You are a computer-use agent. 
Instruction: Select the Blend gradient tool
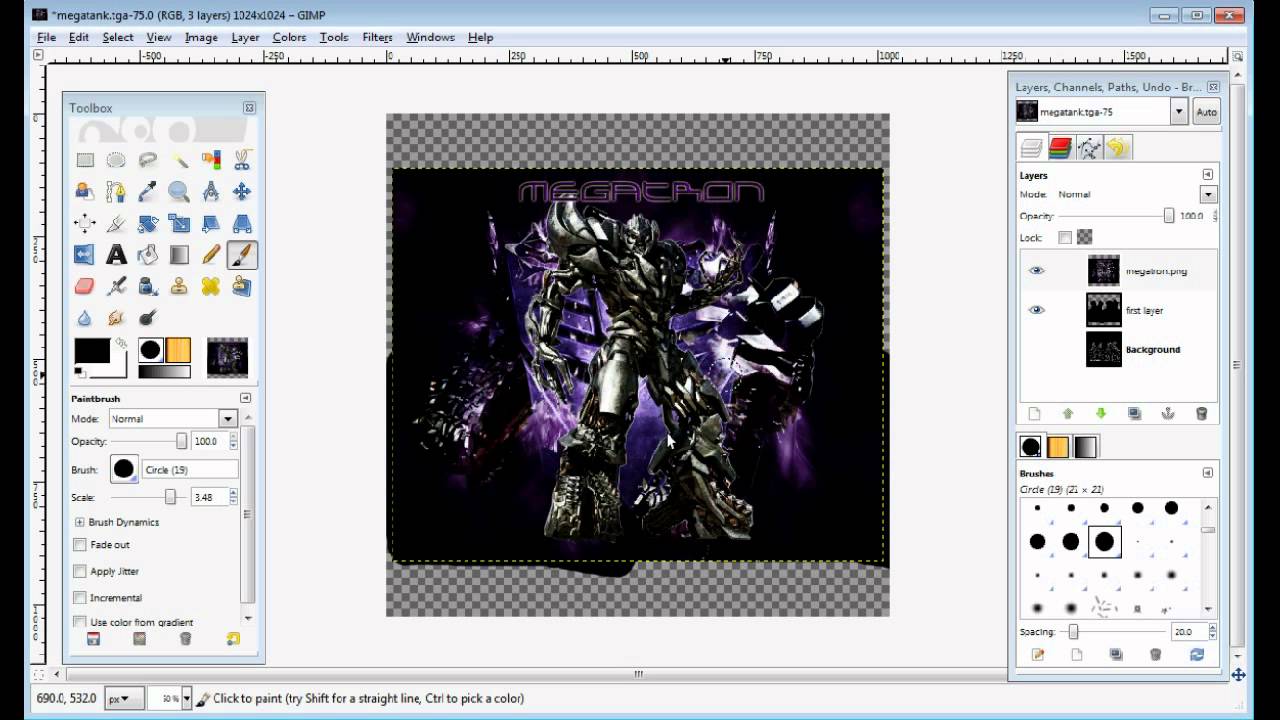pos(179,255)
